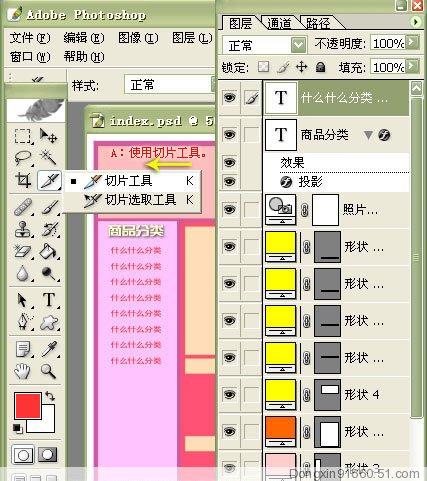Open the 不透明度 opacity slider arrow
The image size is (427, 481).
coord(413,43)
